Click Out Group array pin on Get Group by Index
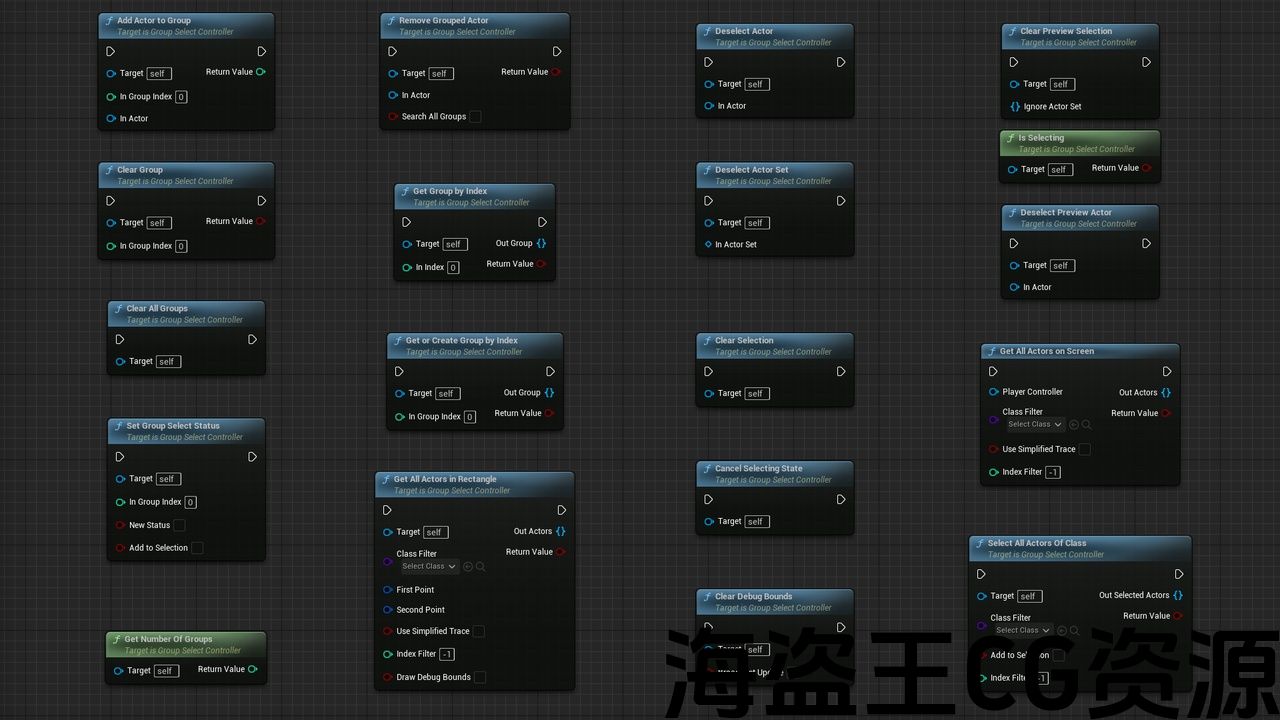Viewport: 1280px width, 720px height. (541, 243)
